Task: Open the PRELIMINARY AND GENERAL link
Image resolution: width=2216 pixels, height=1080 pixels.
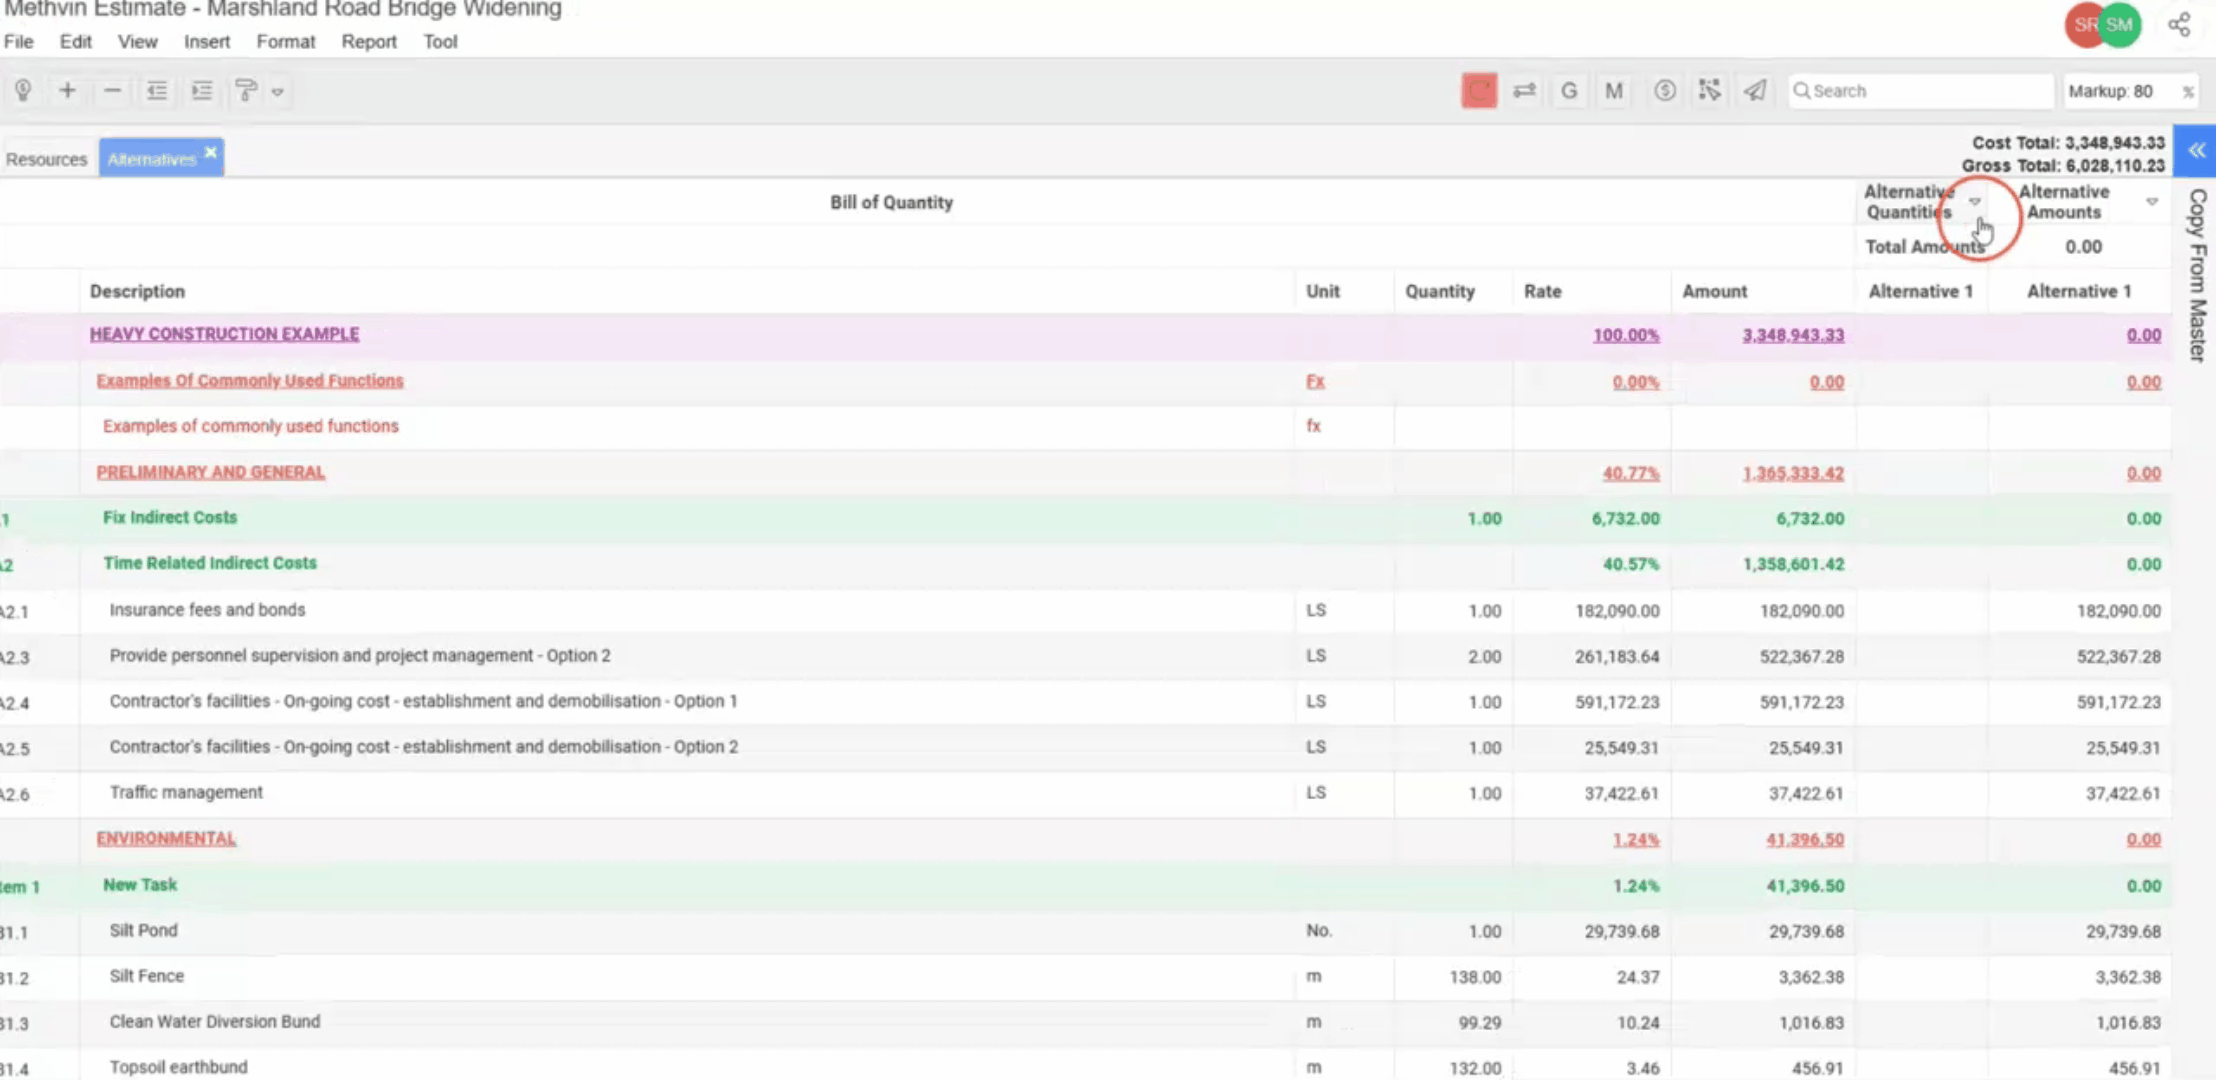Action: 210,472
